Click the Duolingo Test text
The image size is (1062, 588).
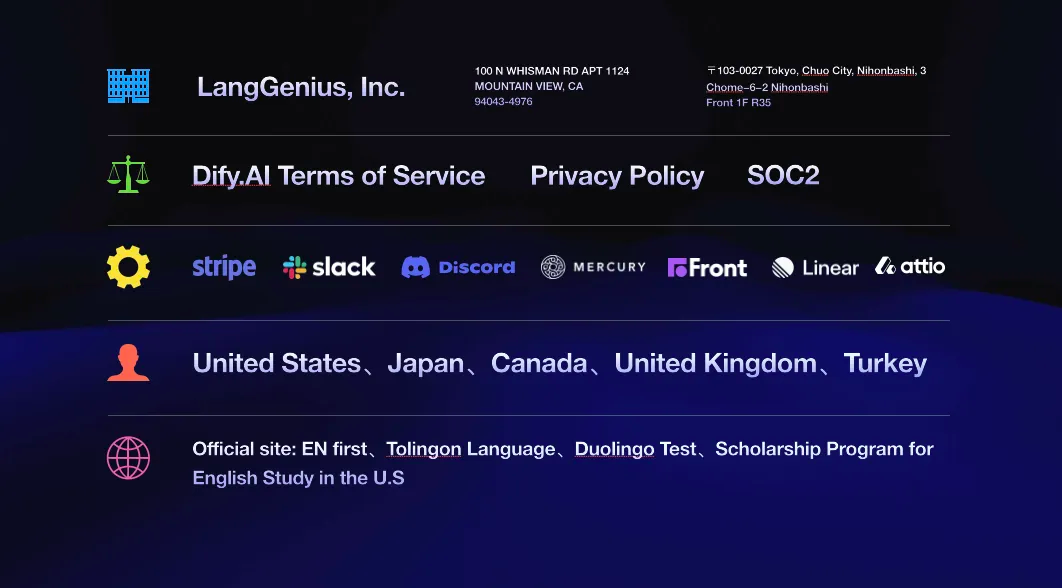click(635, 450)
